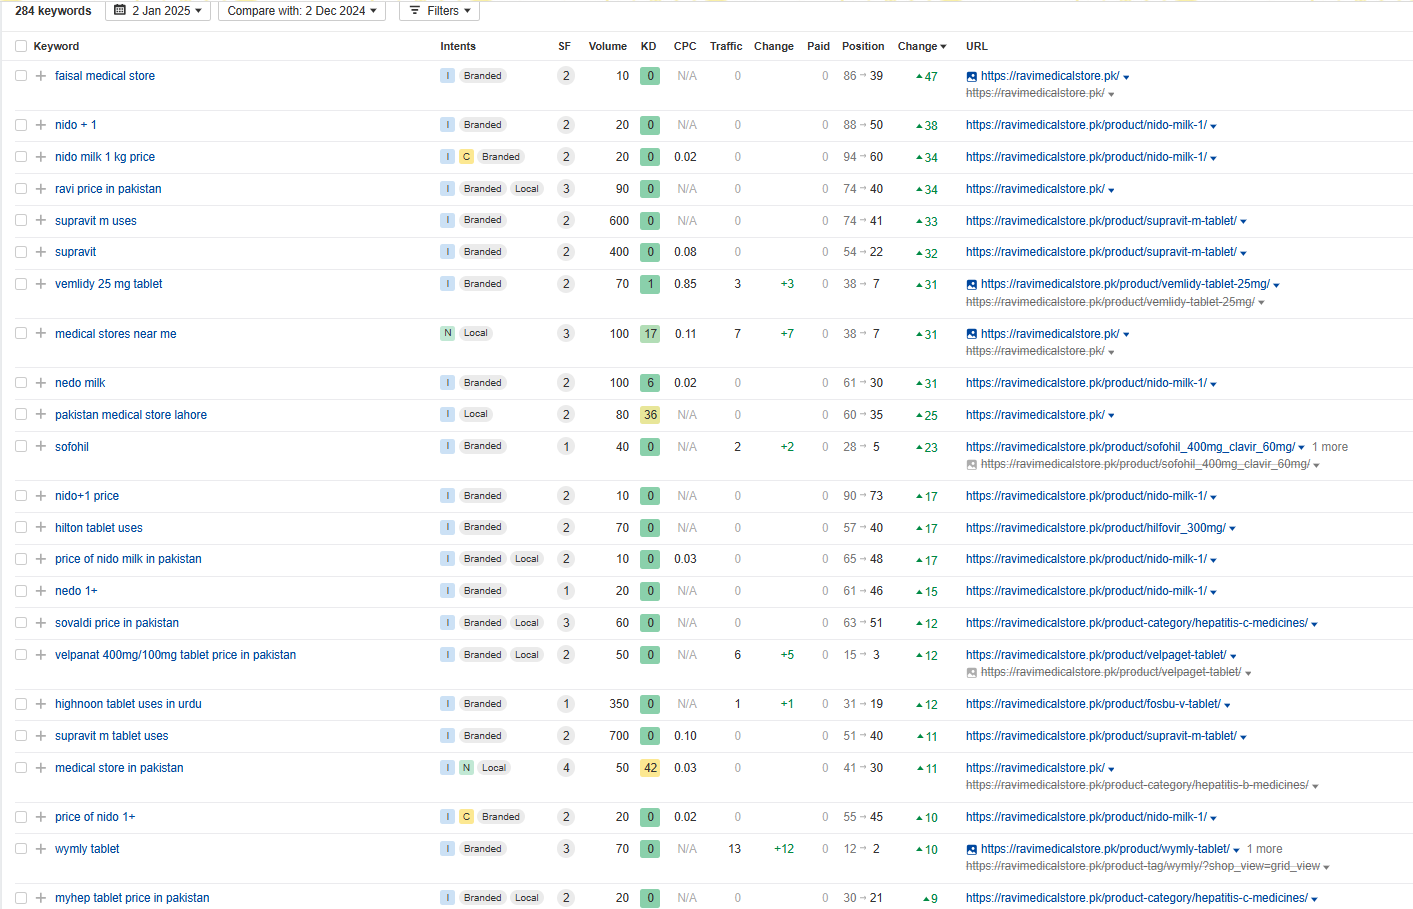Click the plus icon beside 'wymly tablet'
This screenshot has width=1413, height=909.
tap(41, 849)
